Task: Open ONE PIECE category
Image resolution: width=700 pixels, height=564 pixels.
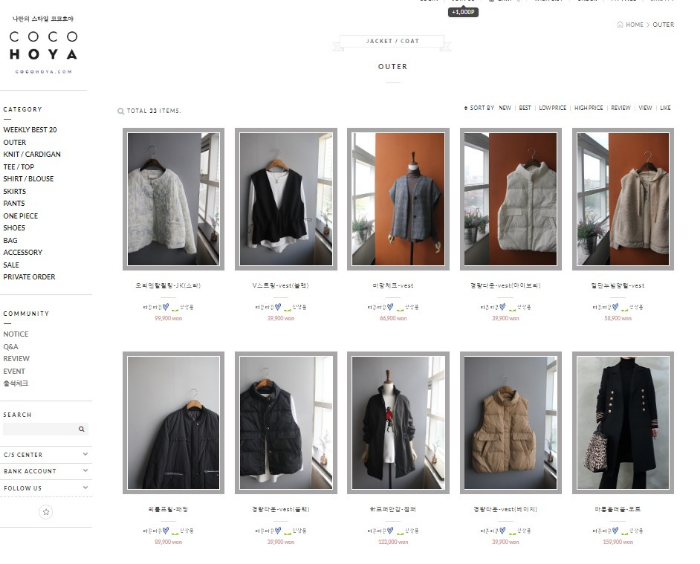Action: pos(21,216)
